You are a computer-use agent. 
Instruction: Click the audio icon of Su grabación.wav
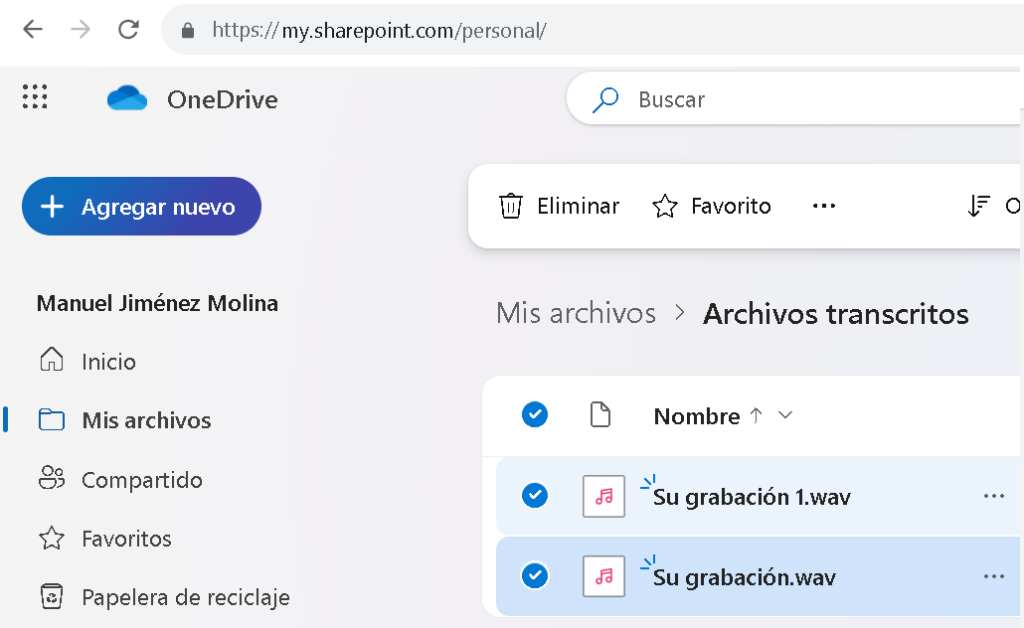click(x=603, y=576)
